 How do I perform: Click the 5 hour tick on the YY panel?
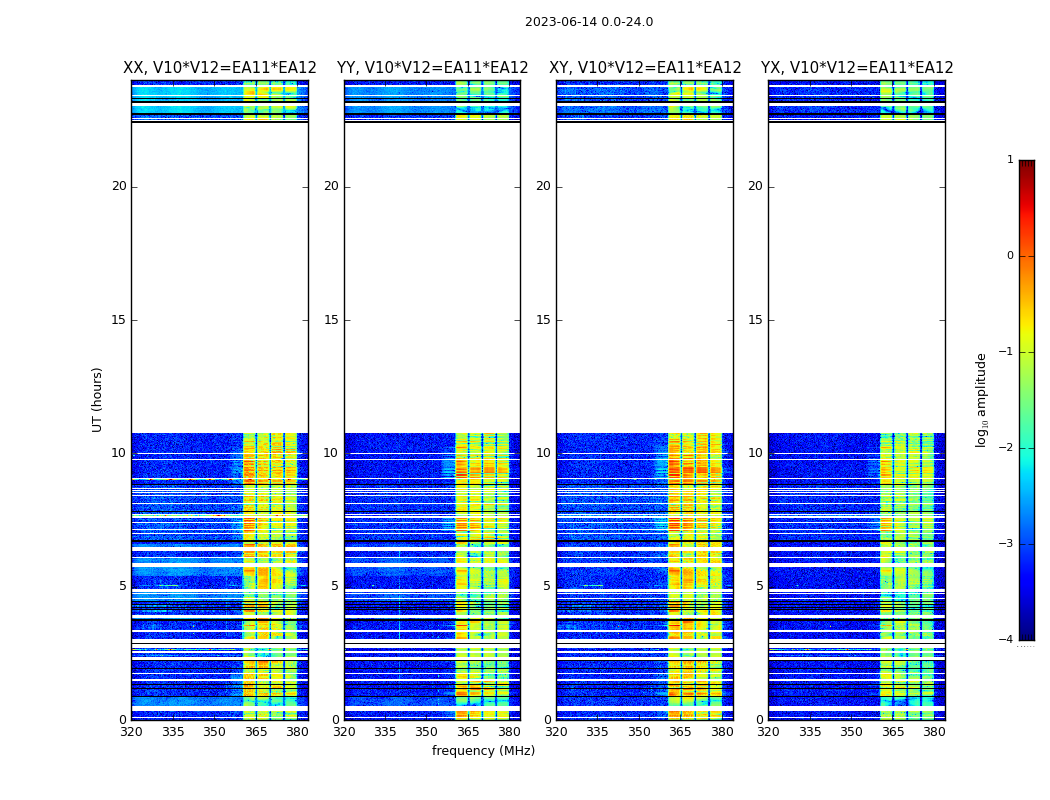(335, 586)
